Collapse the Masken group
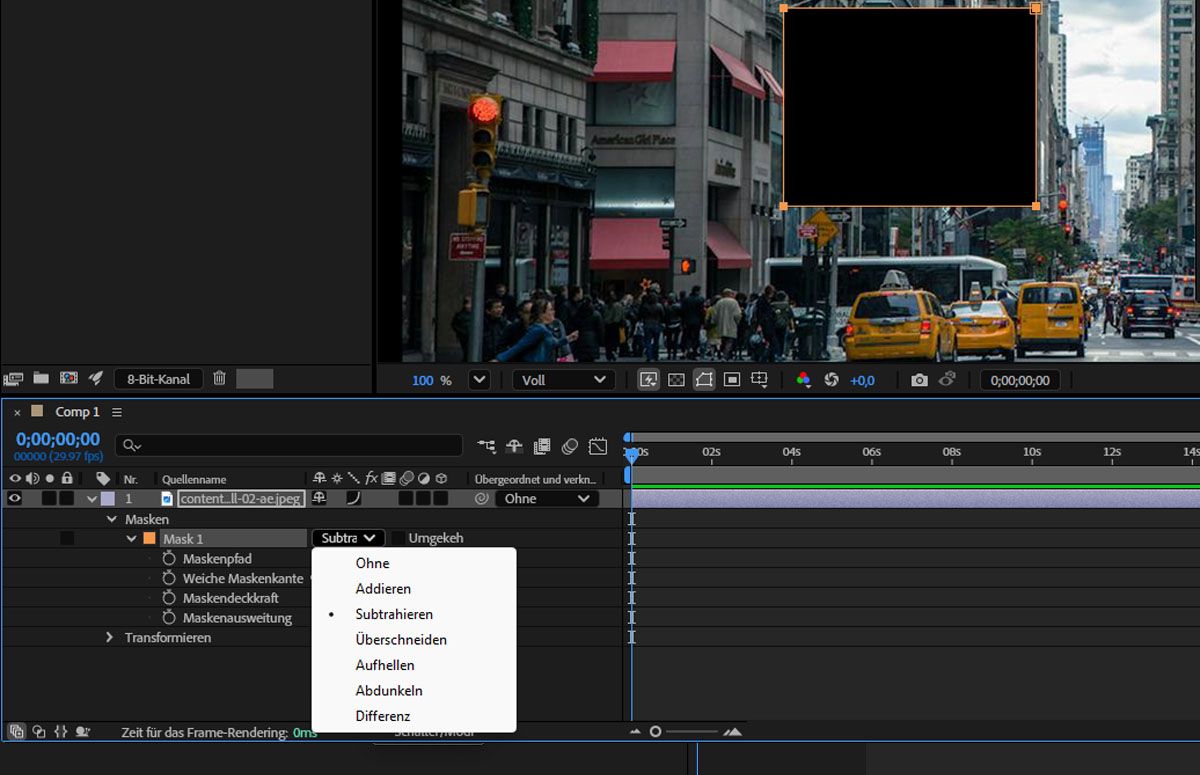The width and height of the screenshot is (1200, 775). coord(112,519)
